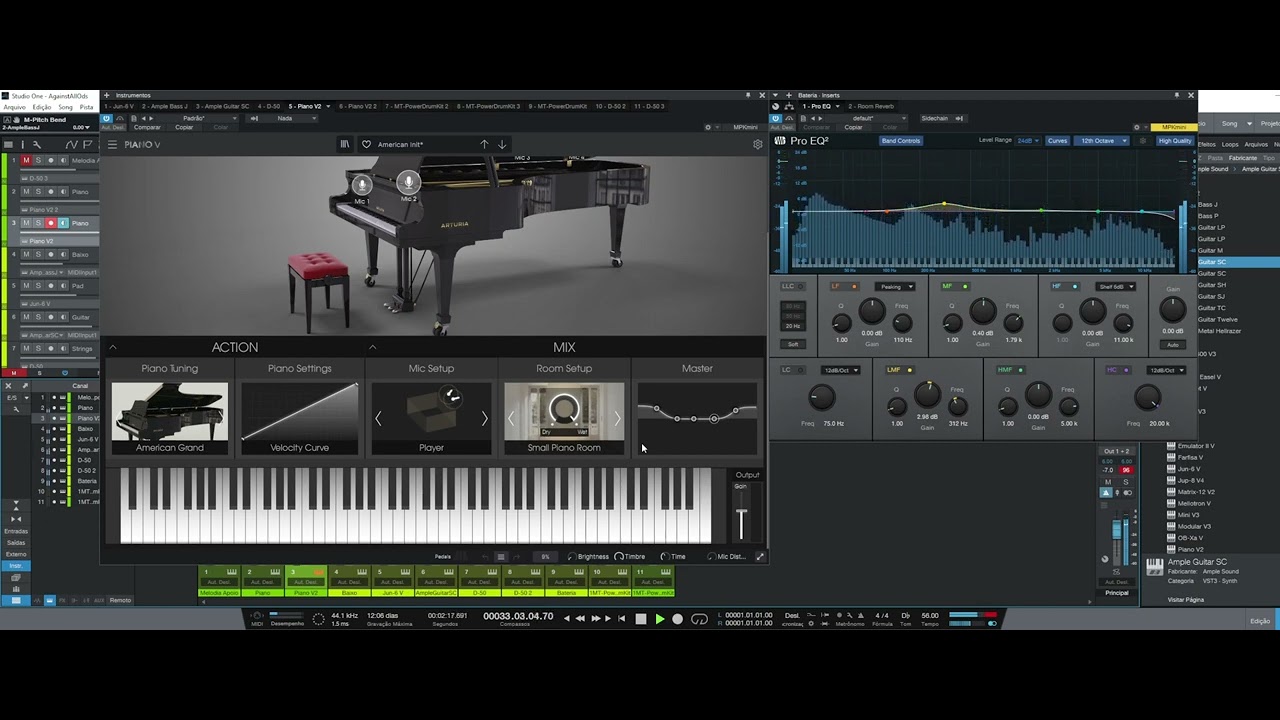Toggle the High Quality button in Pro EQ
Screen dimensions: 1280x720
click(1175, 141)
